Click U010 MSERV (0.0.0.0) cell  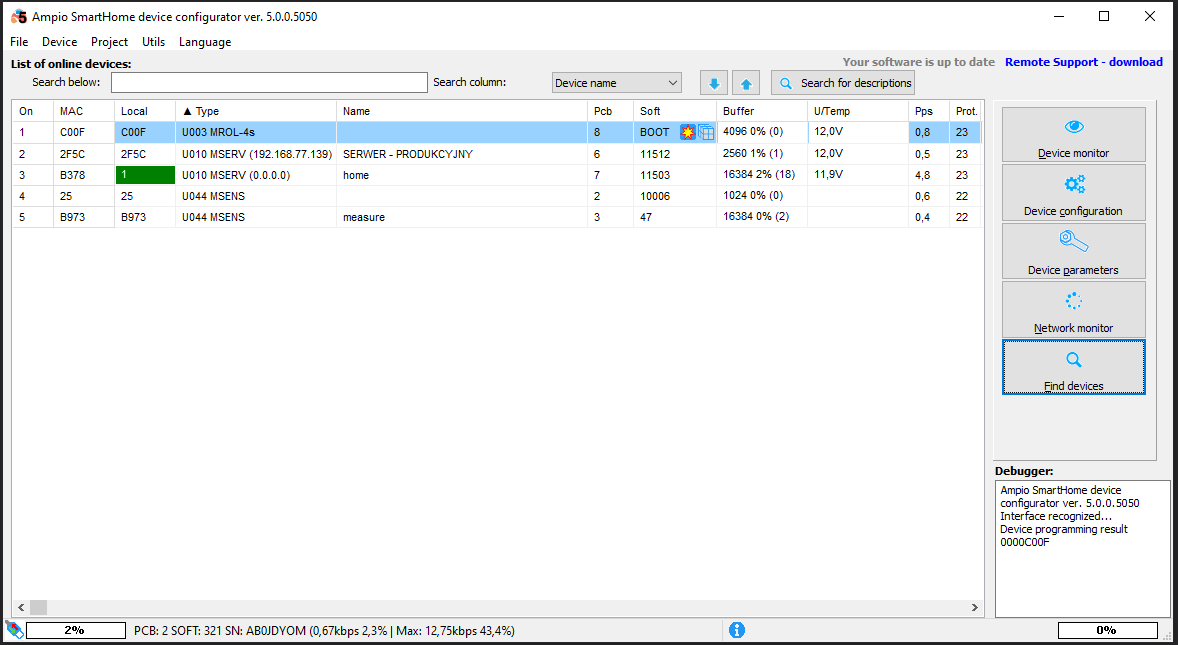256,175
